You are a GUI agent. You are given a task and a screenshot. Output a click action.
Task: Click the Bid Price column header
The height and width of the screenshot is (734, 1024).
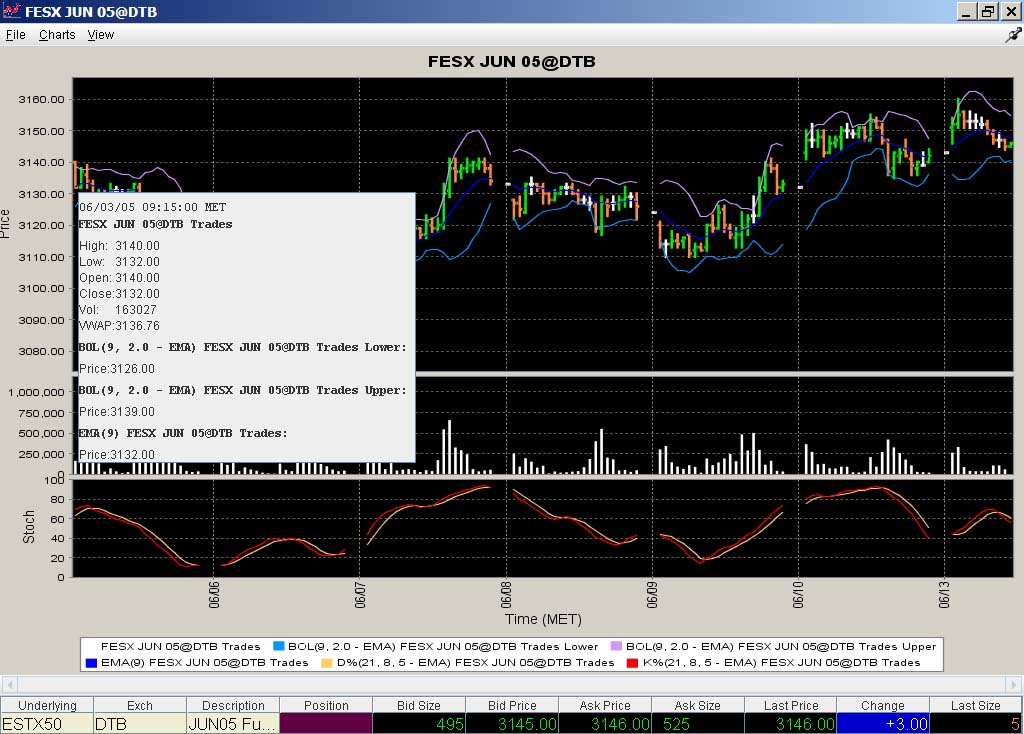512,705
